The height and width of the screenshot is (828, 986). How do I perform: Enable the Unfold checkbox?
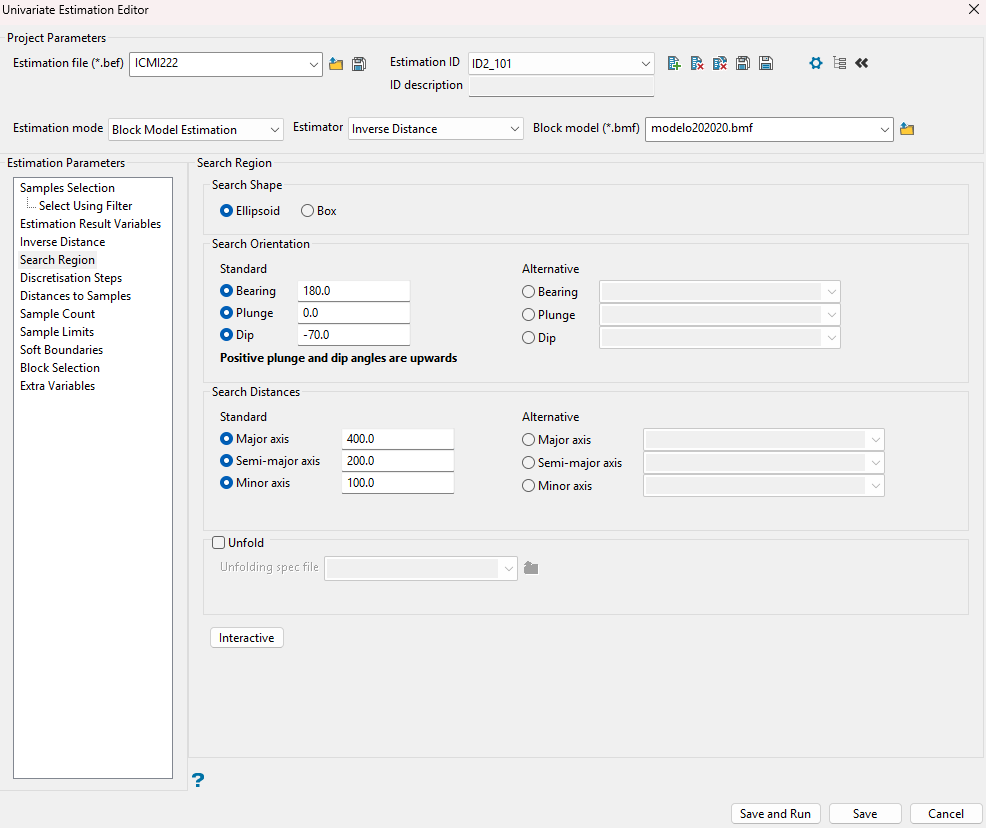[x=219, y=543]
